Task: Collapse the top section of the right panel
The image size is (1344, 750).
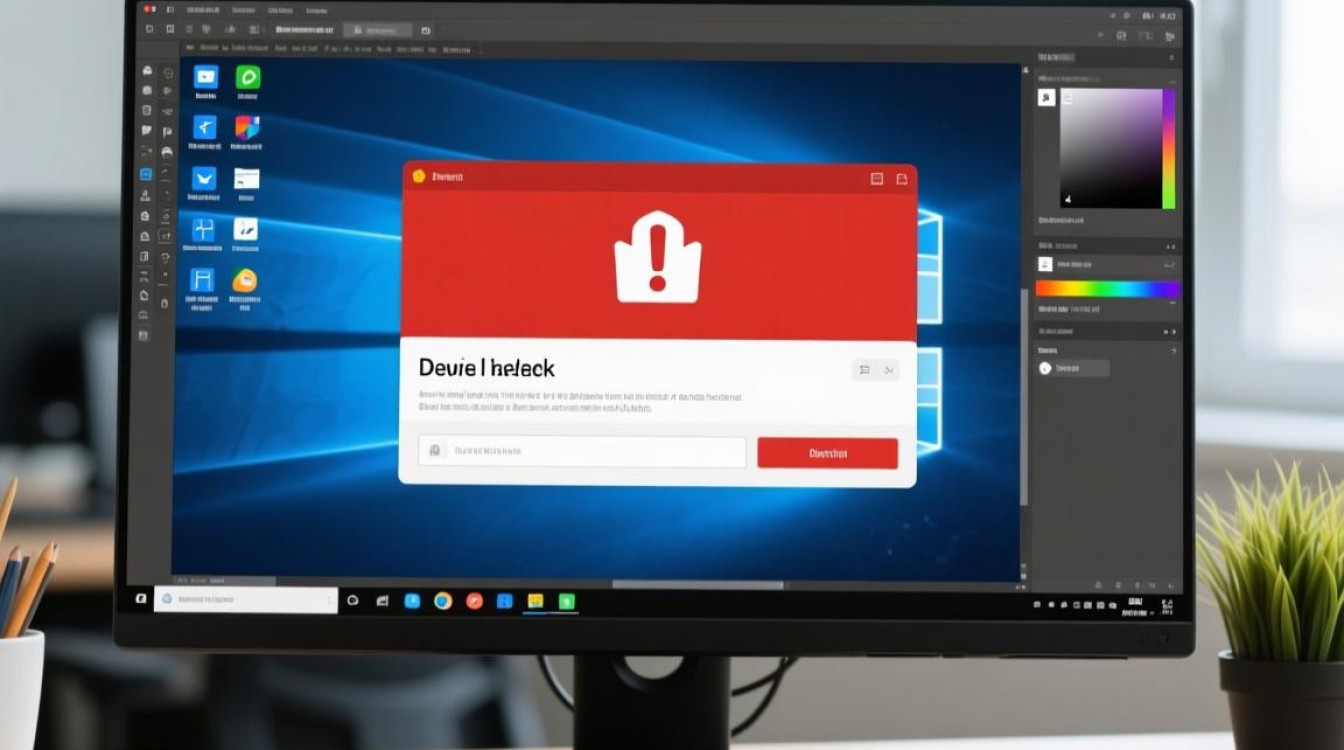Action: click(x=1171, y=59)
